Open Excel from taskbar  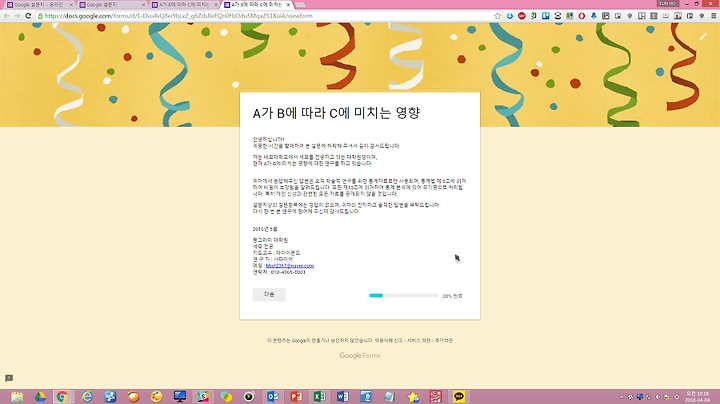[x=320, y=396]
